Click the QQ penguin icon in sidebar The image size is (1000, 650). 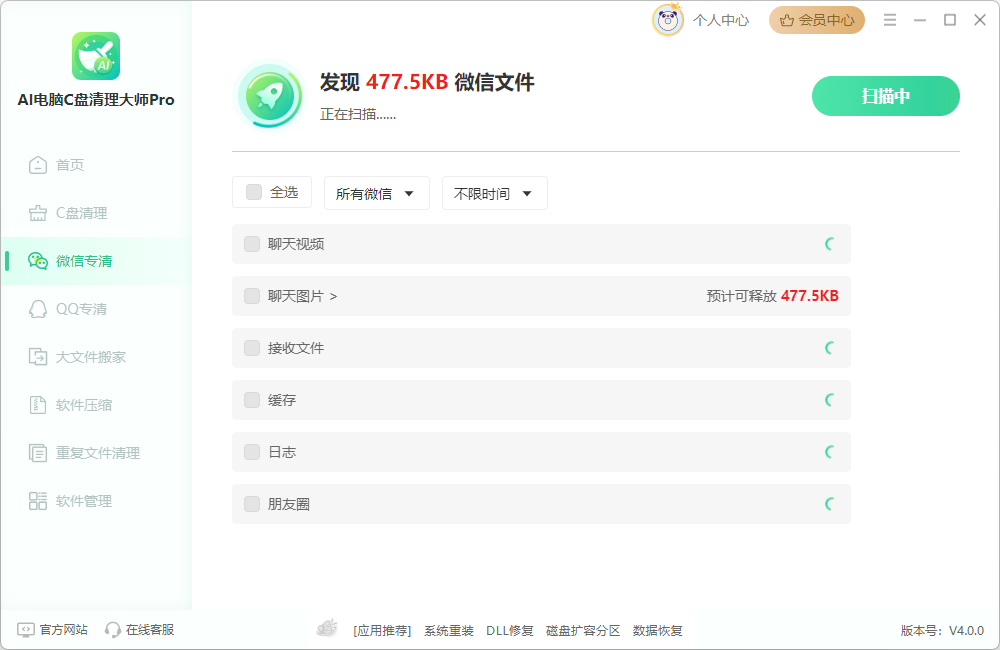coord(38,309)
